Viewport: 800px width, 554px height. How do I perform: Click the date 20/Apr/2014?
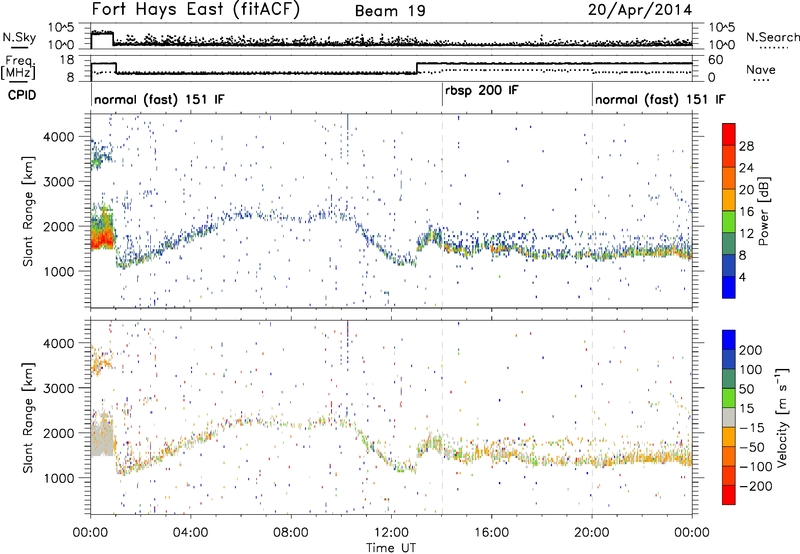point(640,10)
